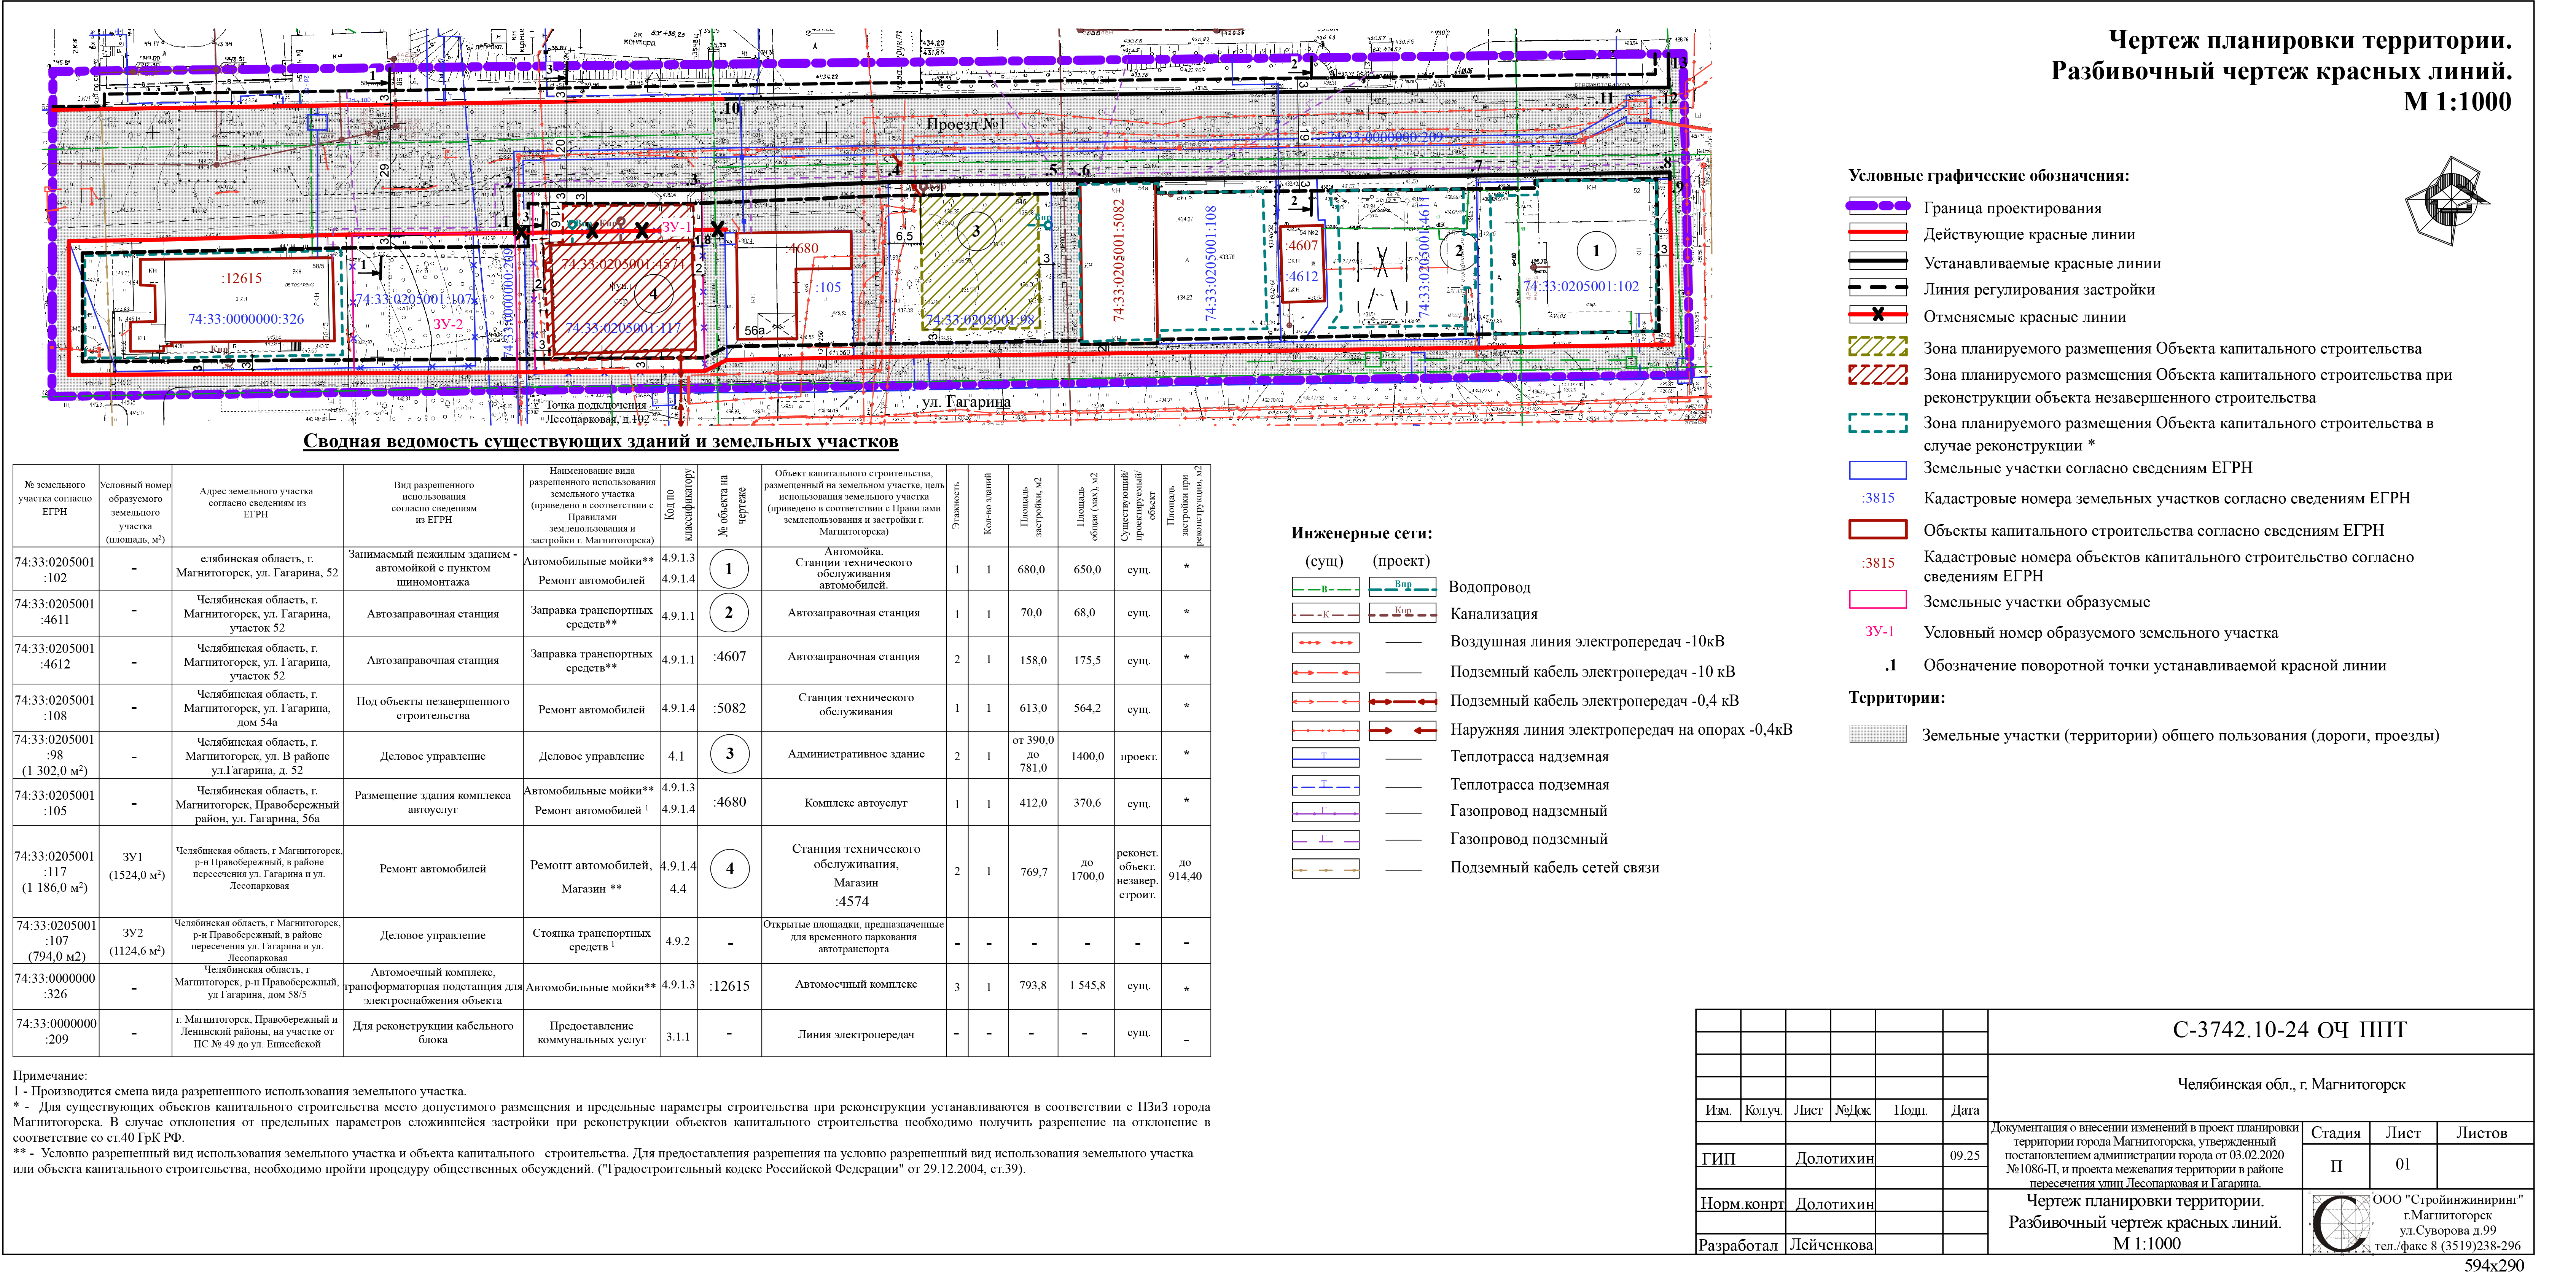Screen dimensions: 2576x1281
Task: Click the 'Сводная ведомость' table heading
Action: (600, 441)
